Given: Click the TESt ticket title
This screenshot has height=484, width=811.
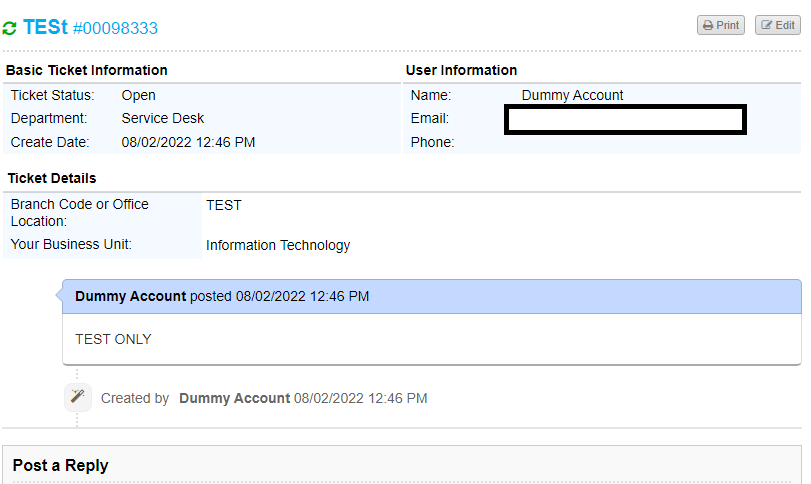Looking at the screenshot, I should 45,27.
